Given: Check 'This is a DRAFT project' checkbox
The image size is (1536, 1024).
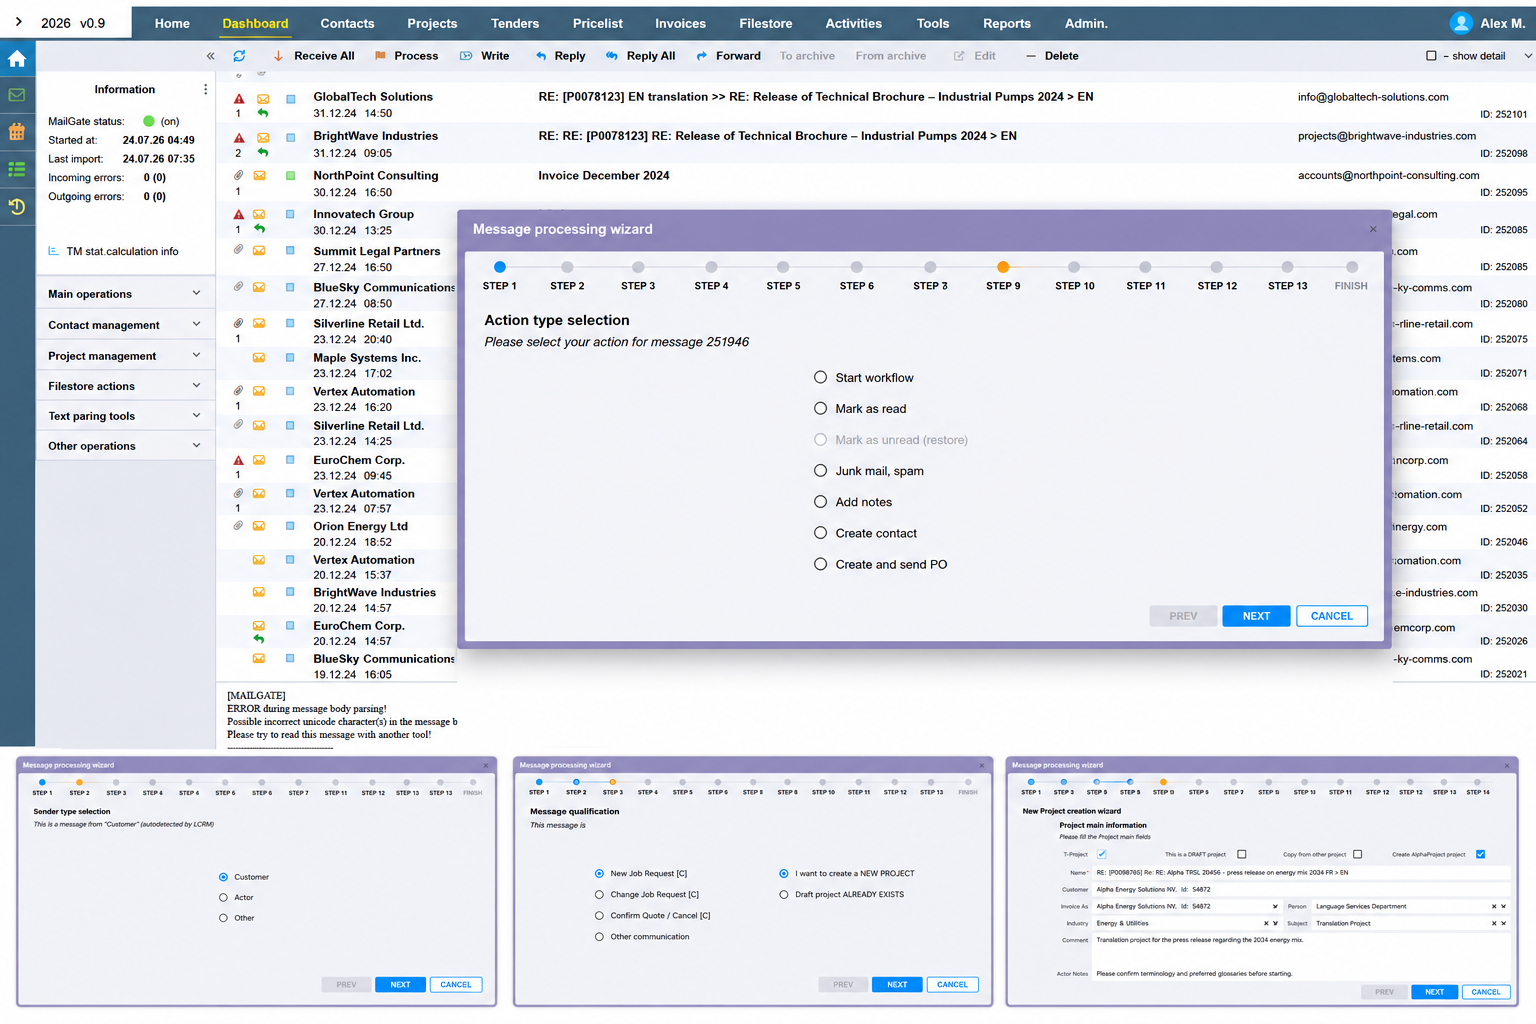Looking at the screenshot, I should coord(1241,854).
